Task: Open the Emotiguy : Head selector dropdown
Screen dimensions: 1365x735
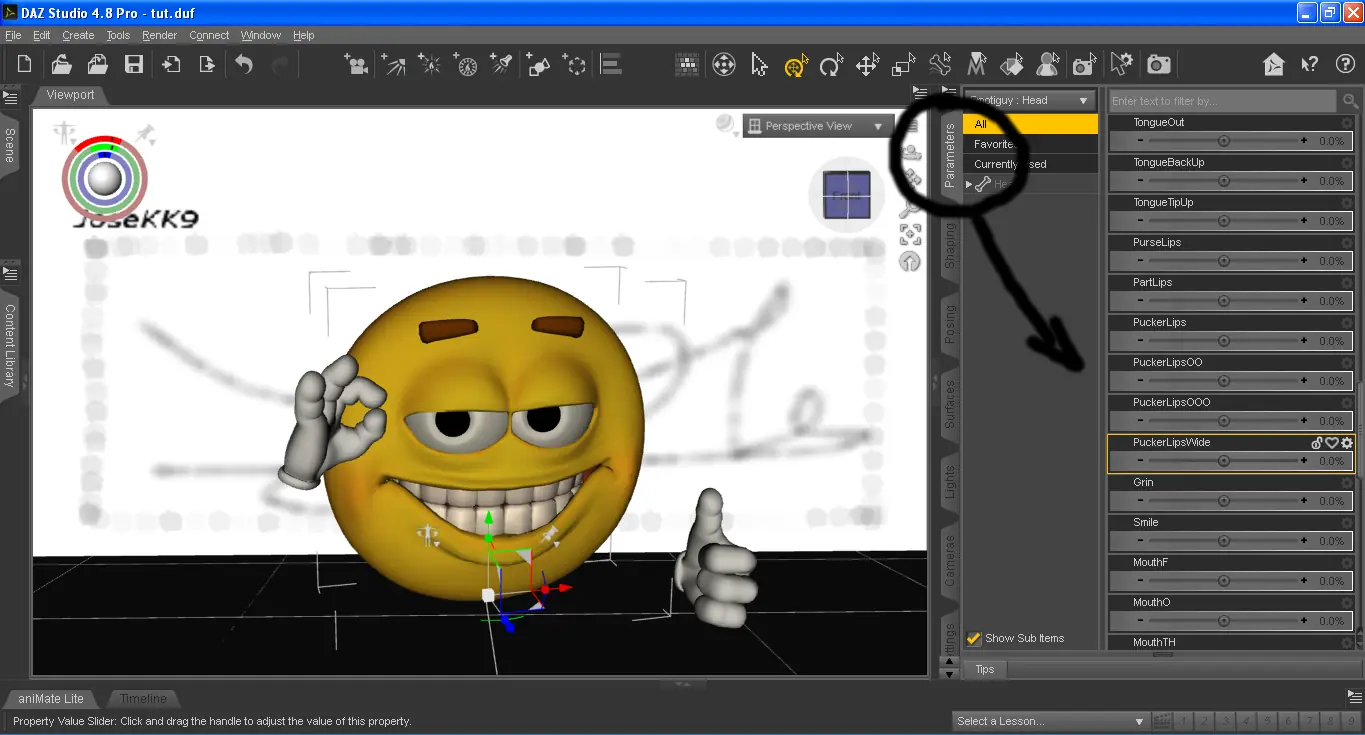Action: coord(1030,100)
